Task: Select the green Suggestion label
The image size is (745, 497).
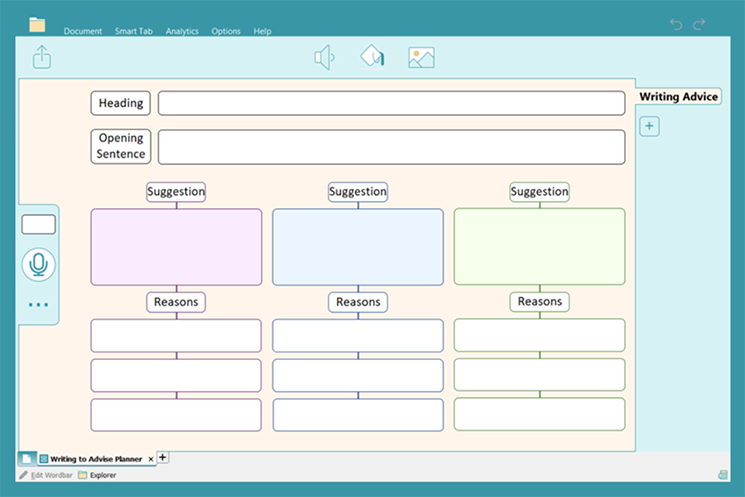Action: click(x=539, y=192)
